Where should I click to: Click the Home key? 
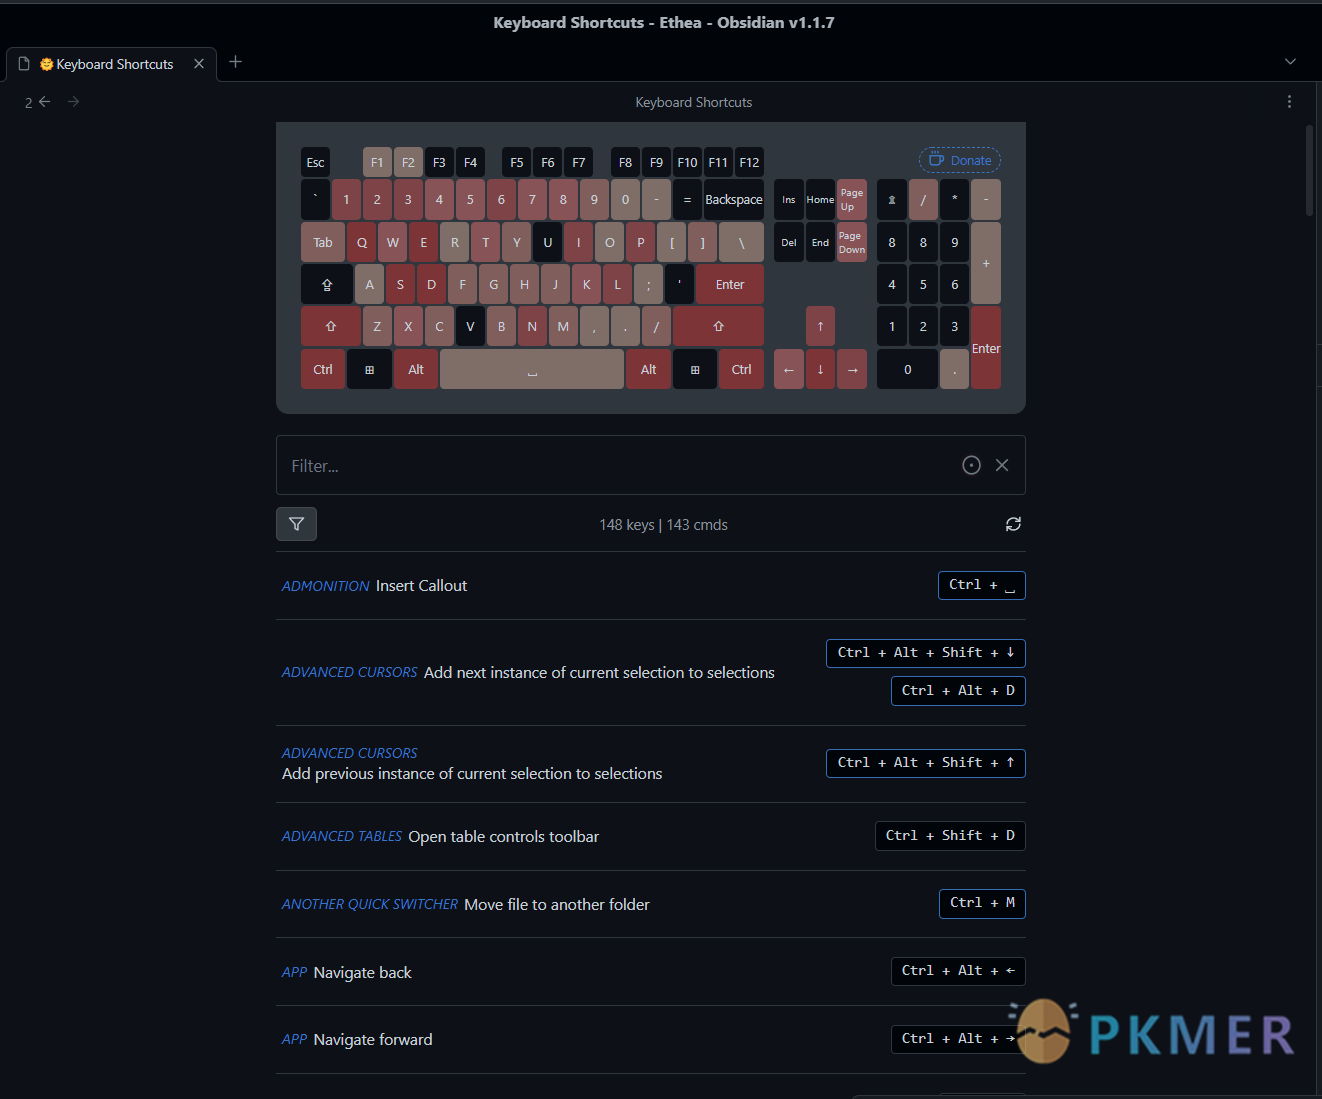(820, 200)
